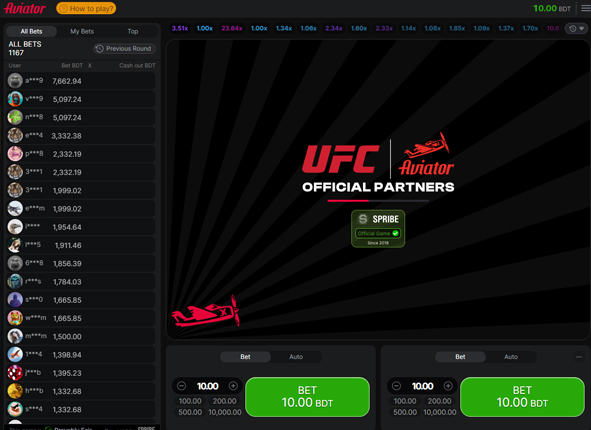591x430 pixels.
Task: Increase left bet amount with plus
Action: point(233,386)
